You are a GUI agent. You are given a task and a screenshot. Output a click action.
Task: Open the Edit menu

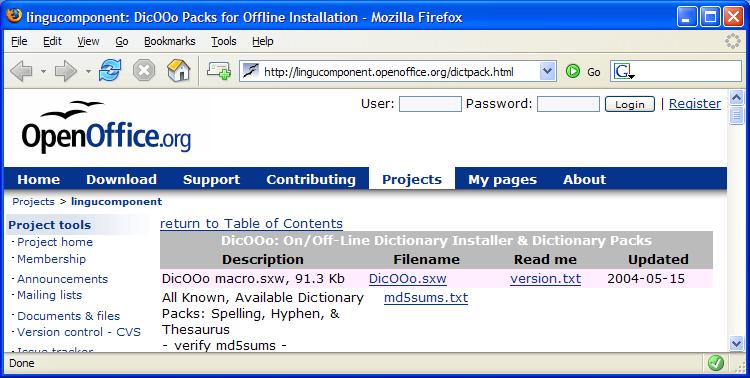tap(52, 41)
